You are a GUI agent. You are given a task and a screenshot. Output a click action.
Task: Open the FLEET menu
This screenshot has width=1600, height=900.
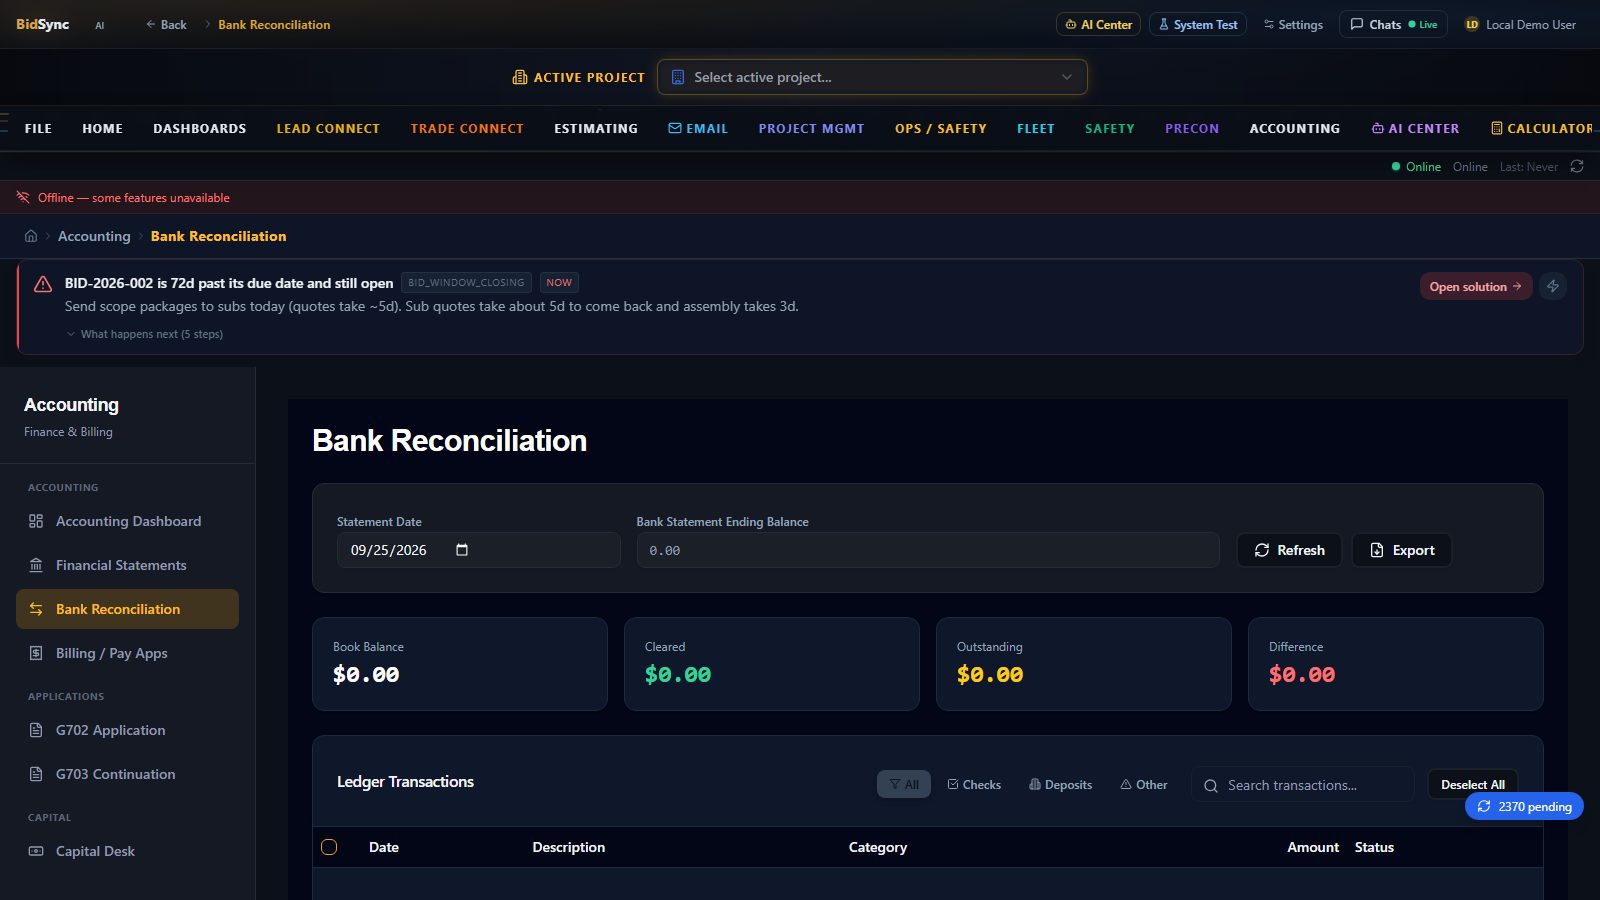click(1036, 128)
